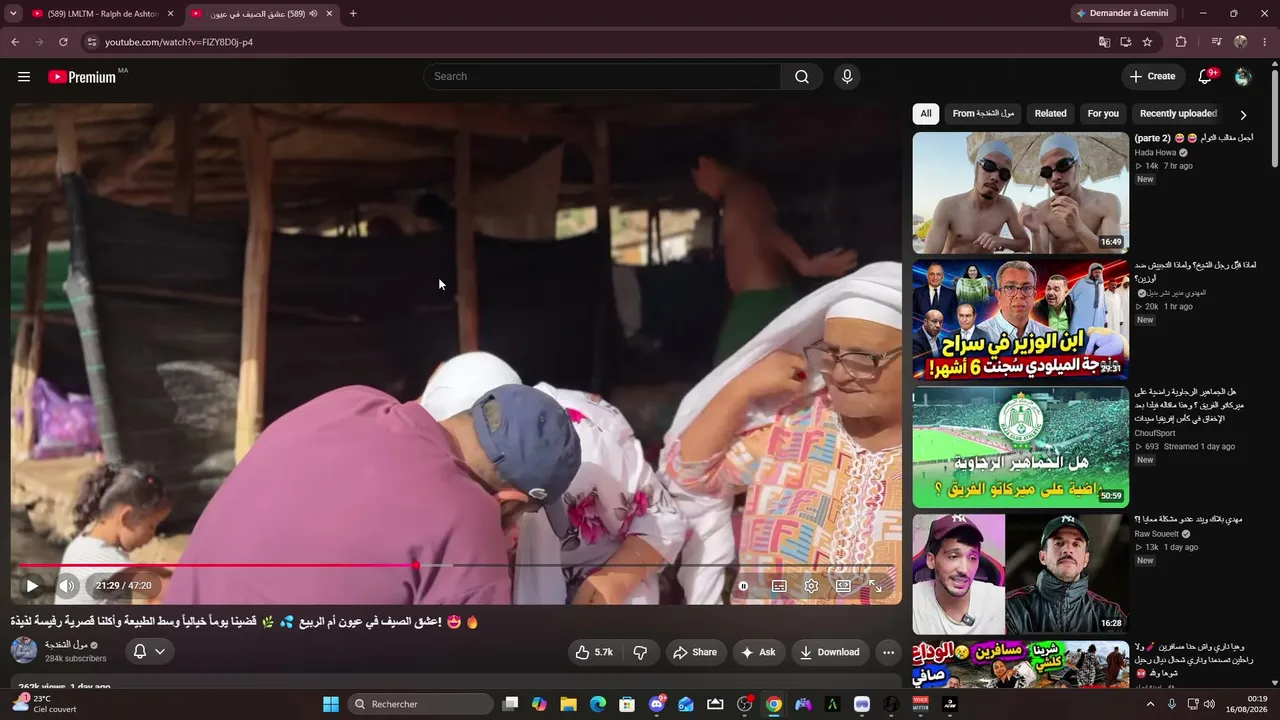Select the For you filter chip
The image size is (1280, 720).
pos(1103,114)
